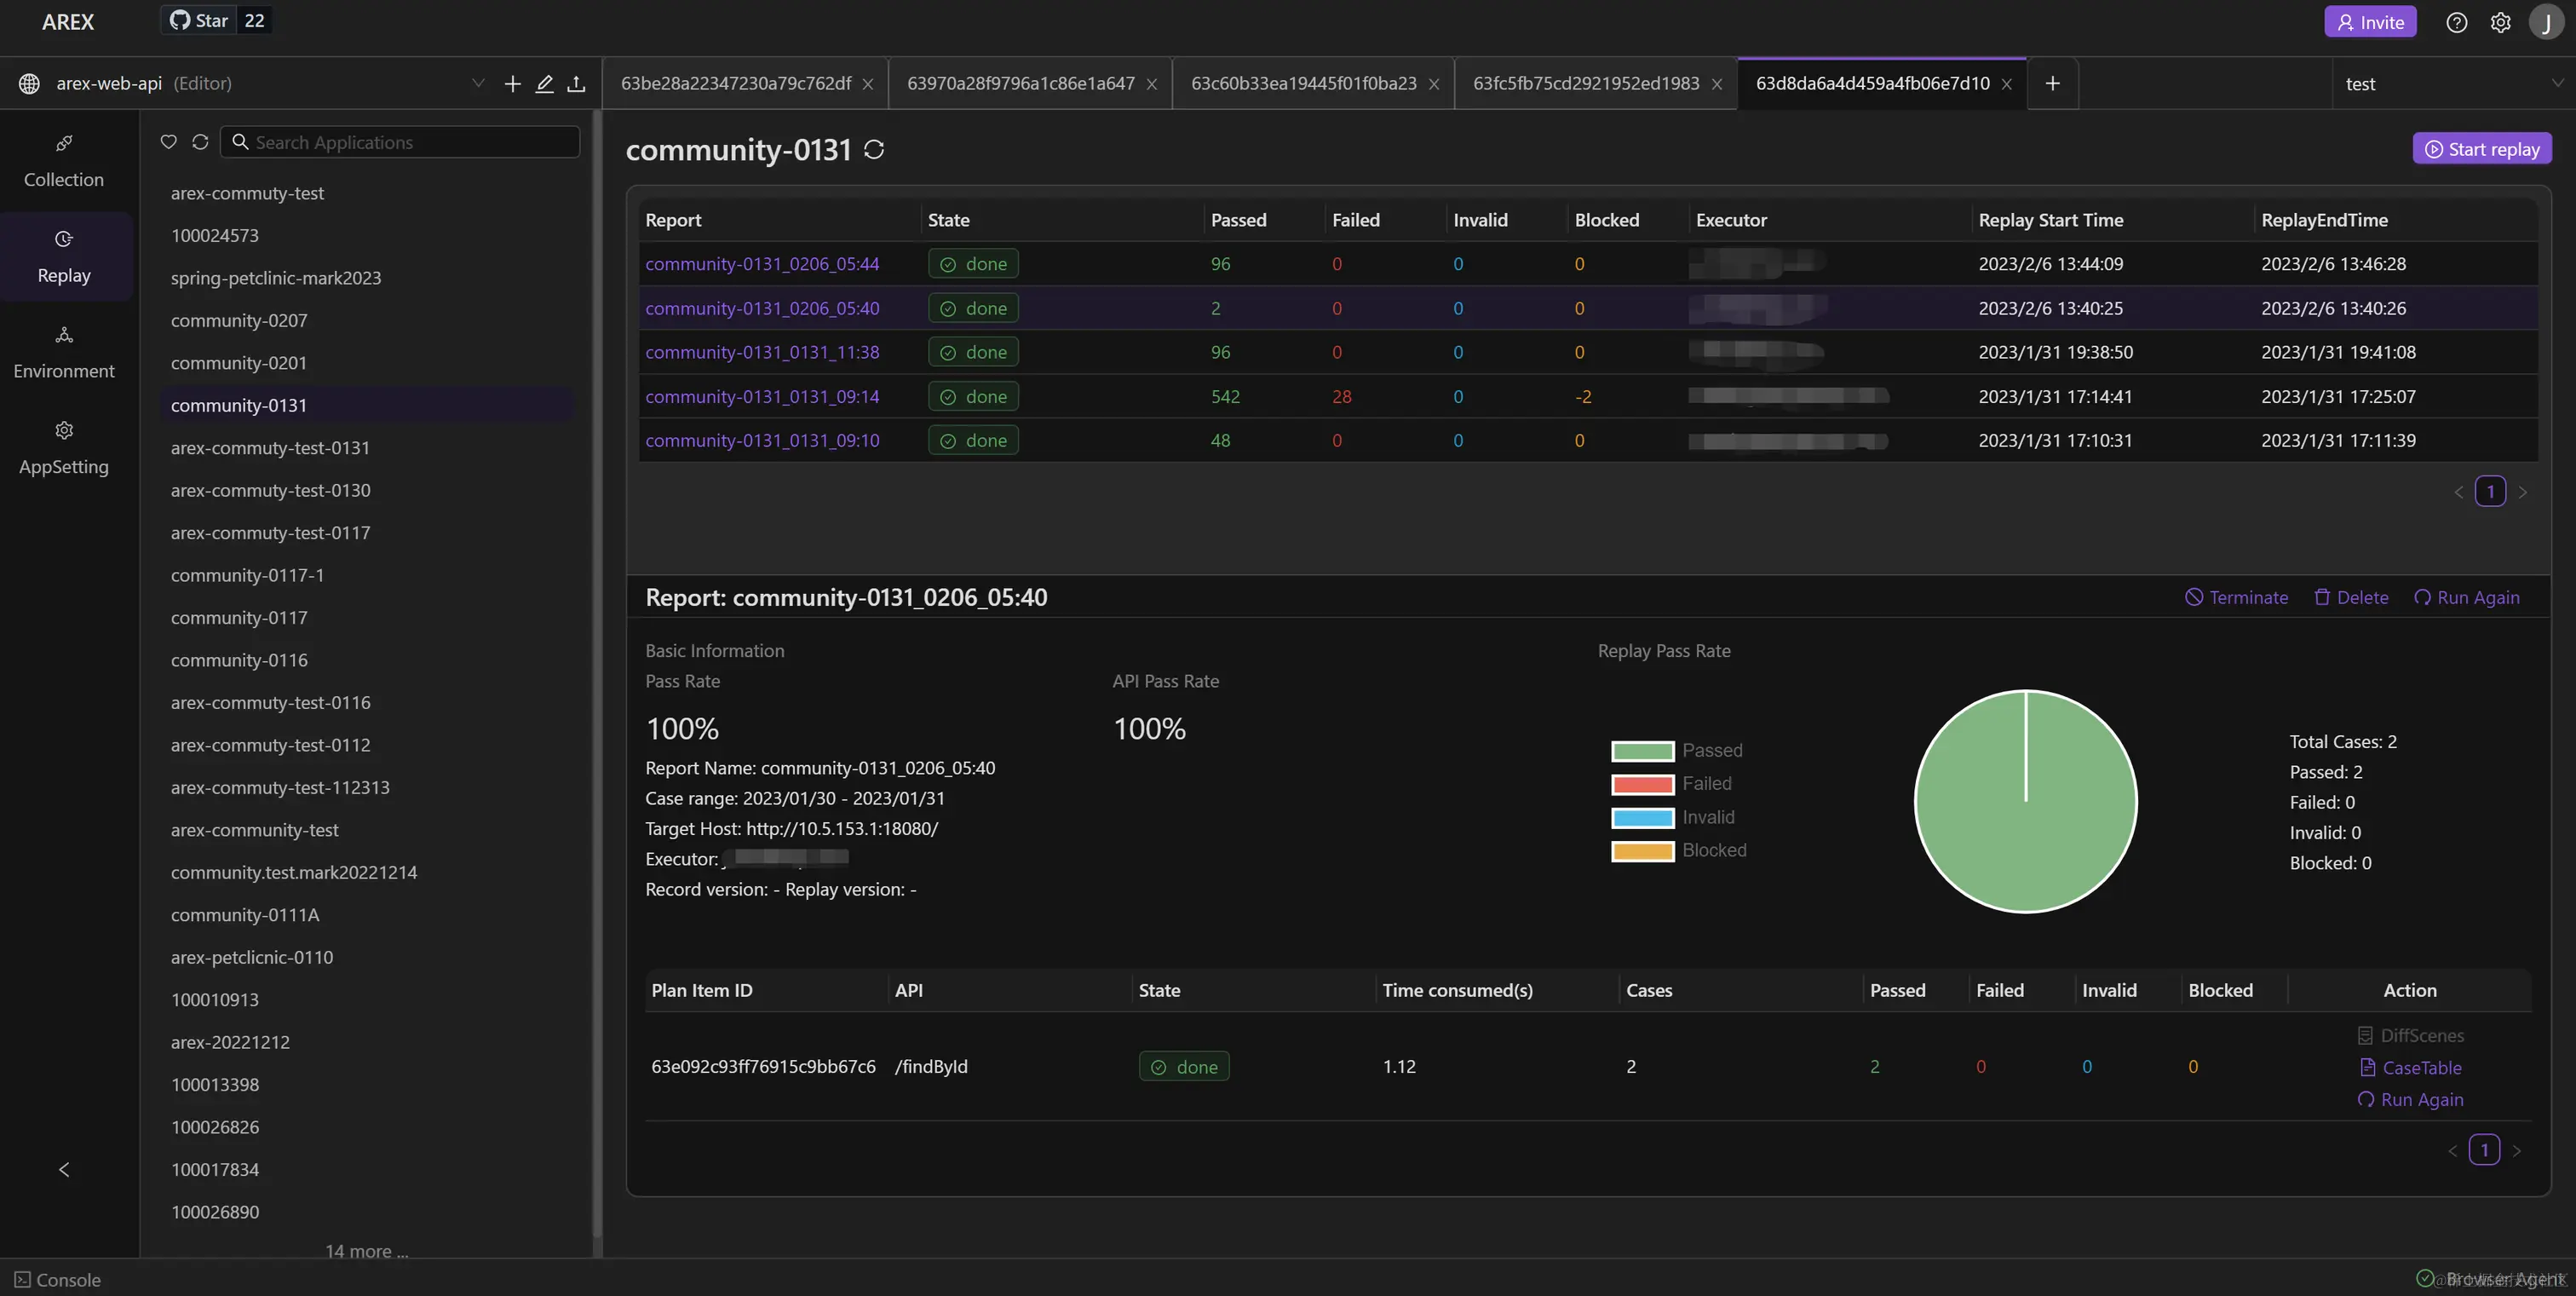Expand the arex-web-api workspace dropdown
This screenshot has width=2576, height=1296.
click(478, 84)
